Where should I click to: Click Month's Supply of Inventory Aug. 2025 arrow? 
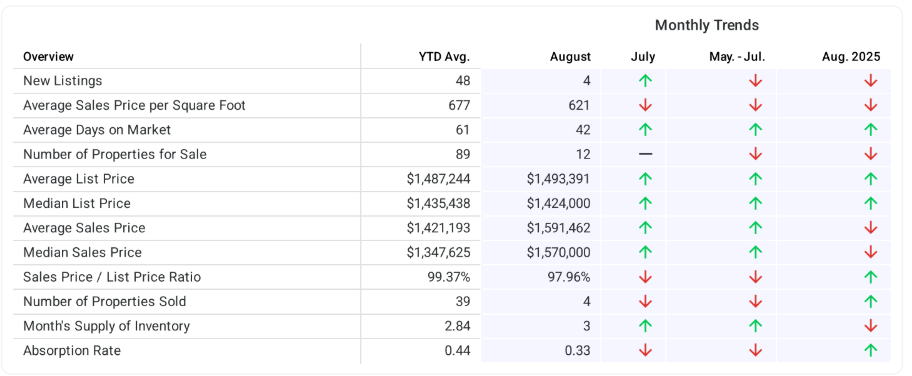click(870, 326)
